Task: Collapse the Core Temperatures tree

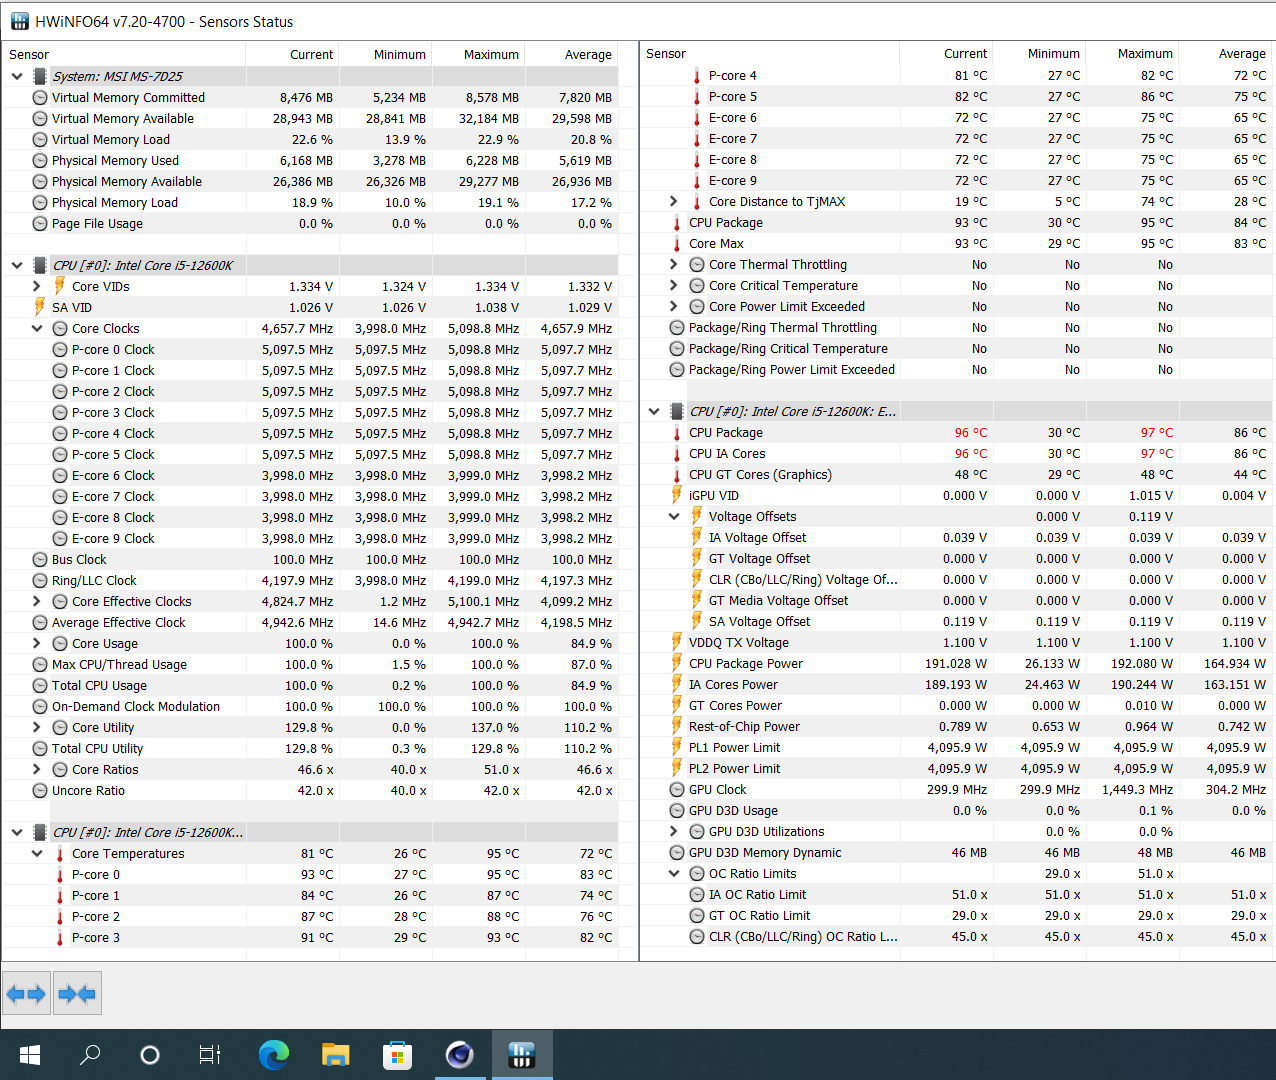Action: [37, 853]
